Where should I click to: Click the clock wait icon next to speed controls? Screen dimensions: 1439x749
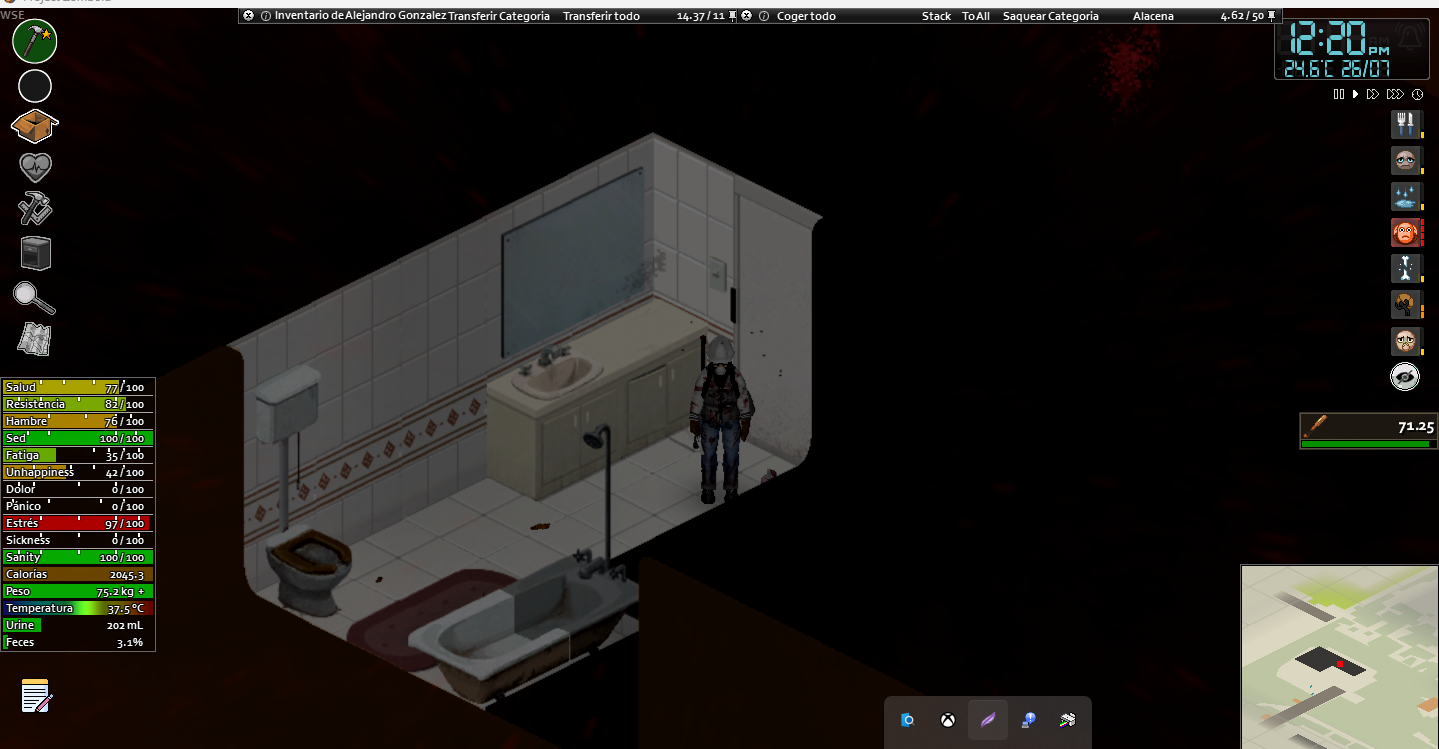1417,94
